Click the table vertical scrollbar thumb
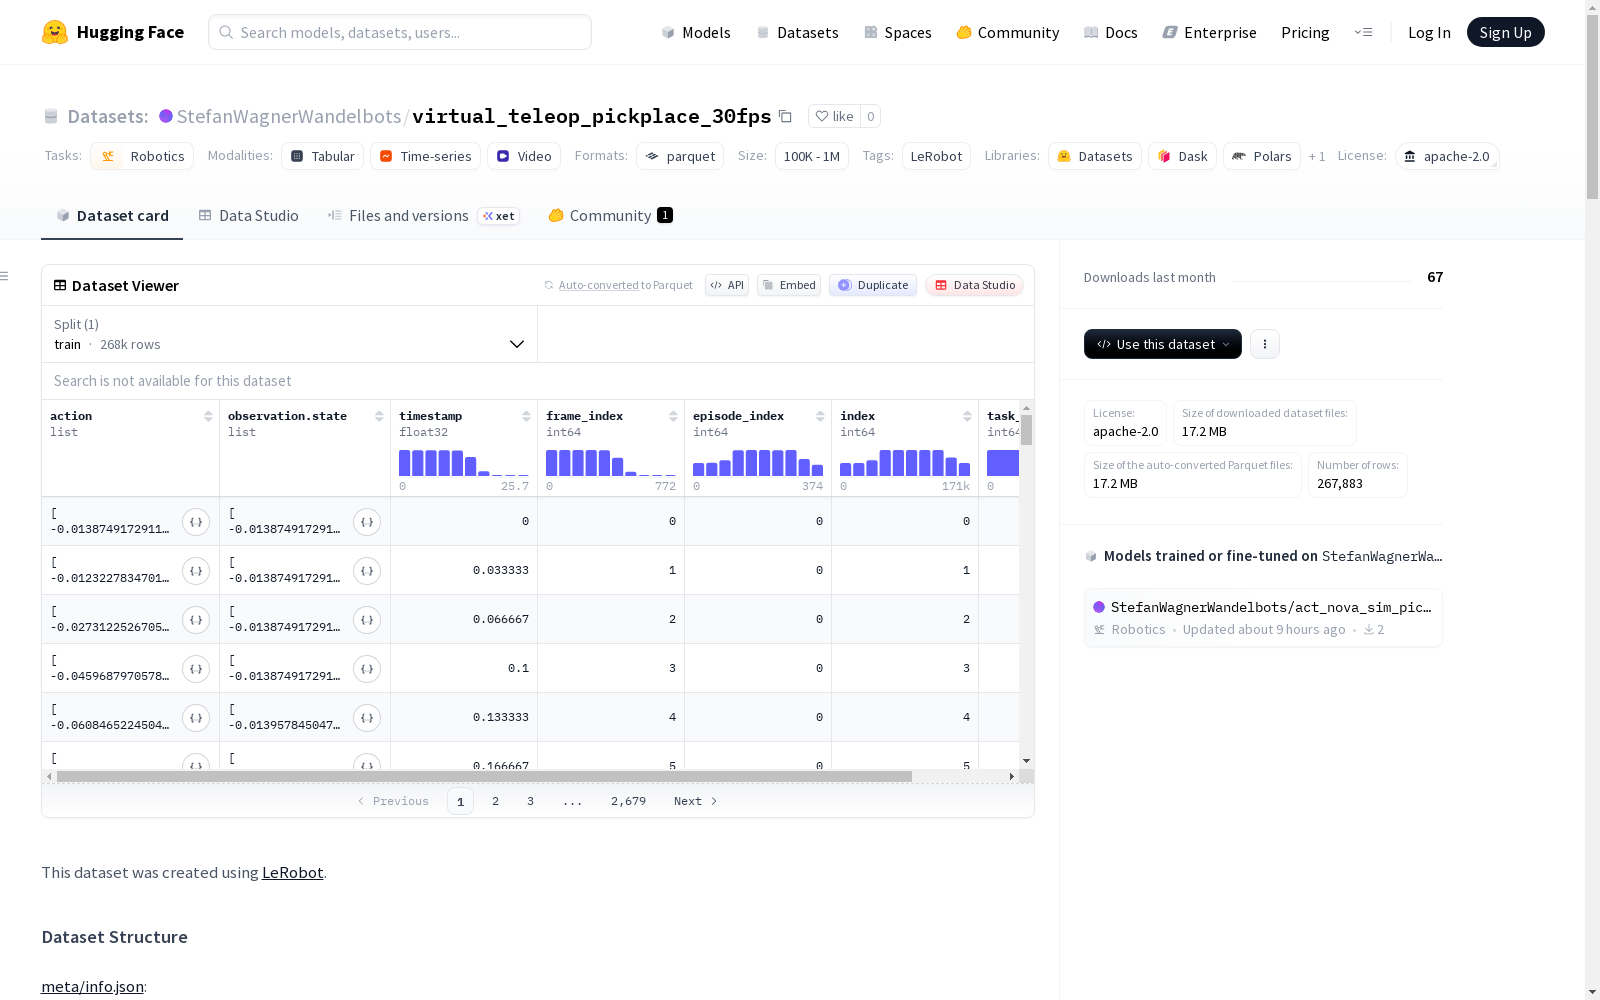This screenshot has height=1000, width=1600. (1026, 430)
